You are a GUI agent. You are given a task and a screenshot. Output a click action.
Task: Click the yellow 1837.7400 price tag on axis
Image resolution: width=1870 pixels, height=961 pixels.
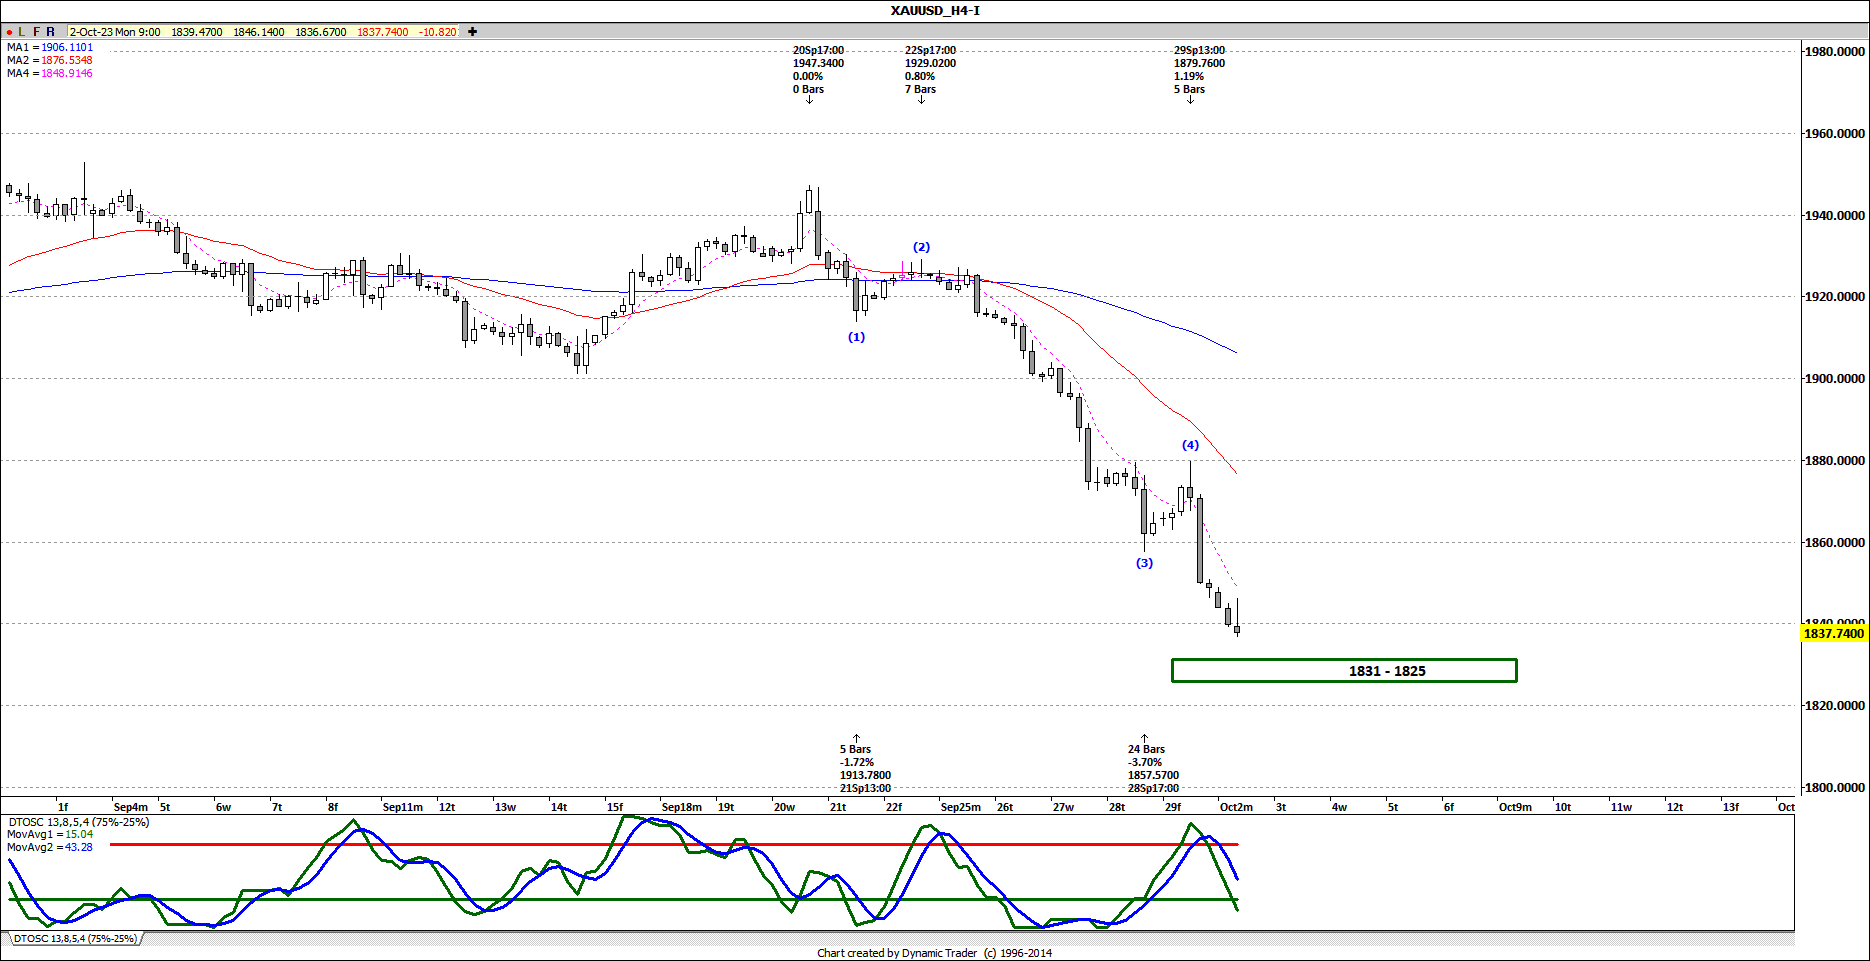pos(1834,633)
